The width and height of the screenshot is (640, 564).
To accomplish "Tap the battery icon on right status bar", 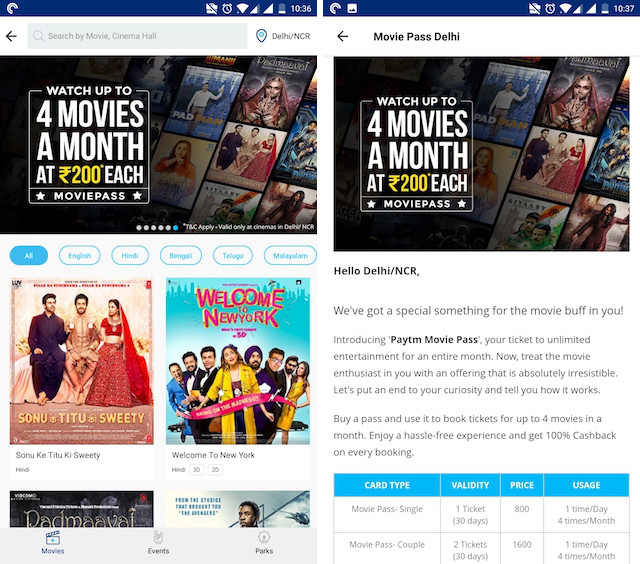I will pyautogui.click(x=605, y=8).
